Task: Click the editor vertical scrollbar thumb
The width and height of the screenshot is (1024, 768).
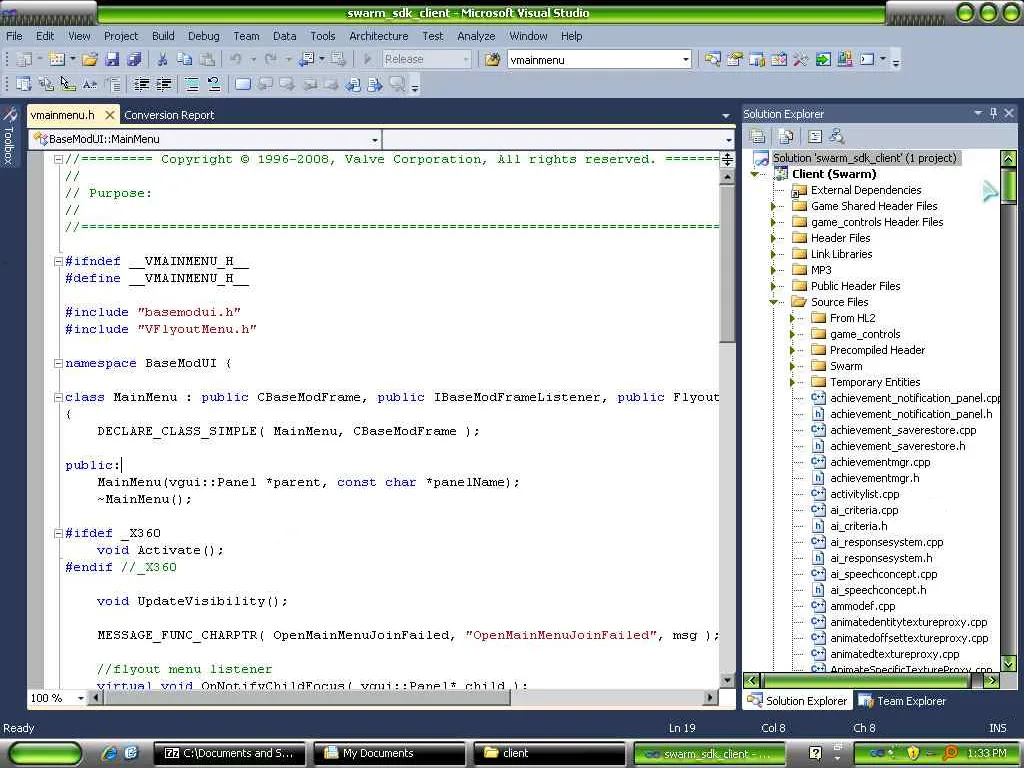Action: pyautogui.click(x=727, y=263)
